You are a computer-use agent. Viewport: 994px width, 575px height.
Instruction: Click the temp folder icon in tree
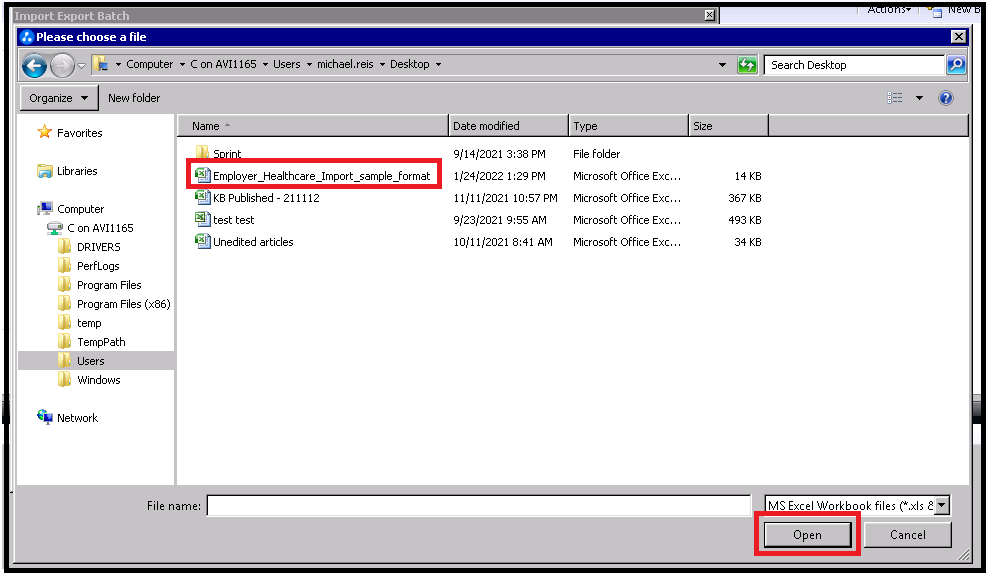coord(64,323)
